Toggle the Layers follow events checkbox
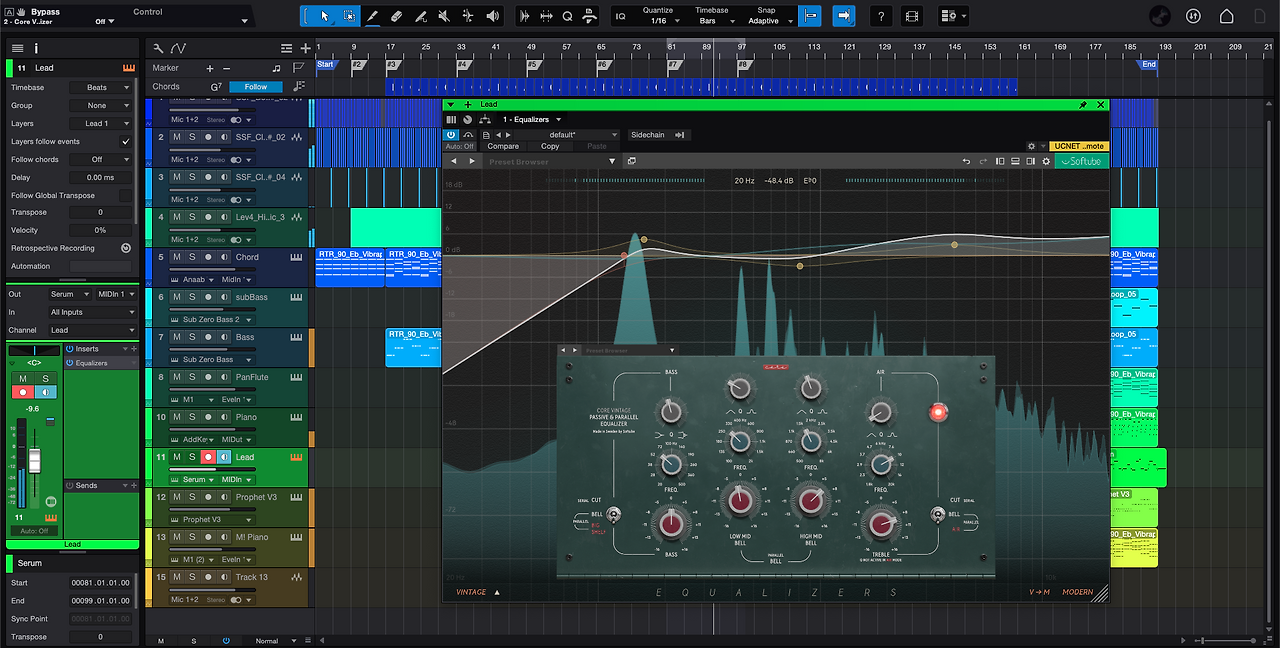The width and height of the screenshot is (1280, 648). click(x=126, y=142)
